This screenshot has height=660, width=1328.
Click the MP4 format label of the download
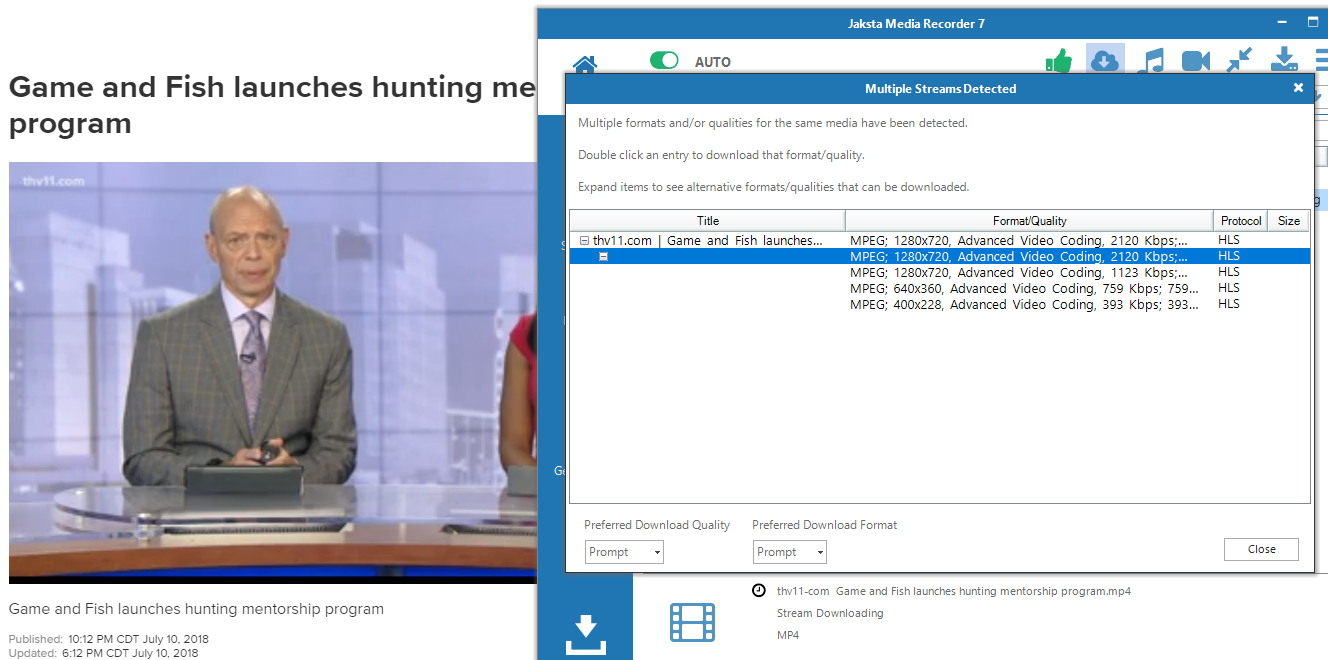pyautogui.click(x=788, y=635)
